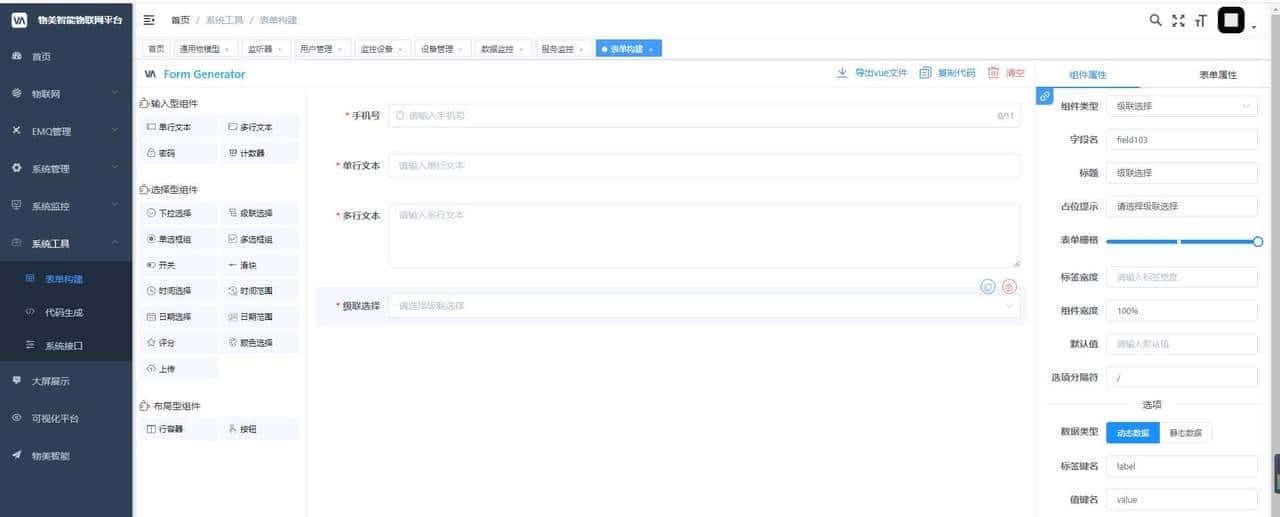Open 代码生成 in the sidebar

coord(64,313)
